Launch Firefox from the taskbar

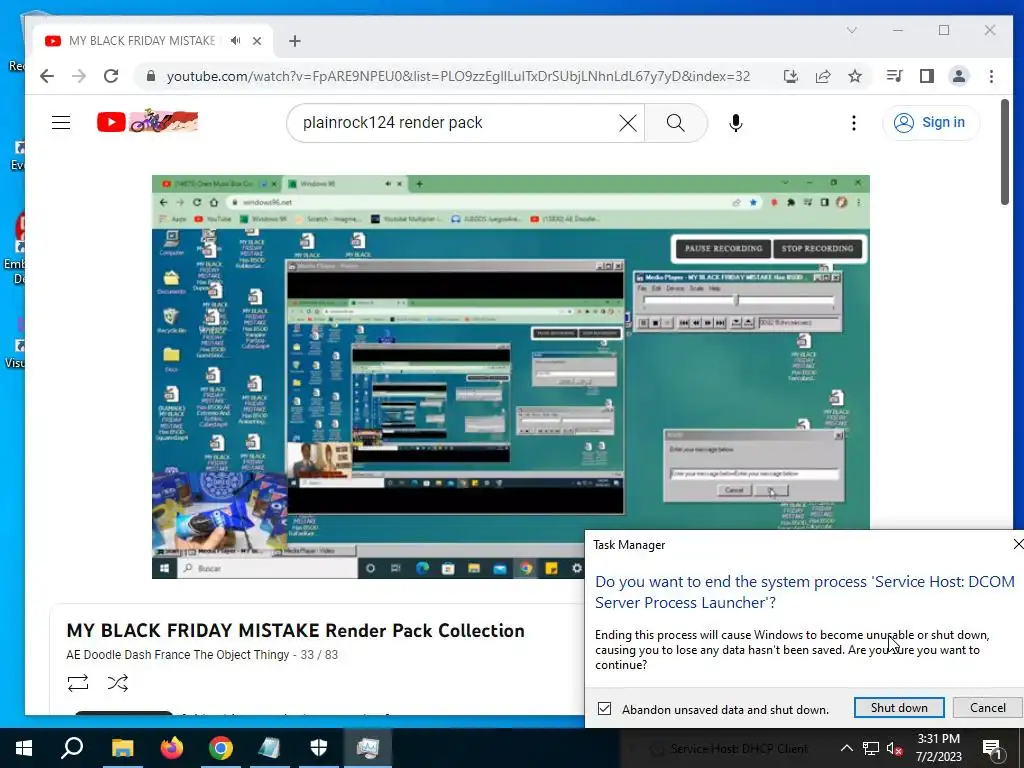(172, 748)
